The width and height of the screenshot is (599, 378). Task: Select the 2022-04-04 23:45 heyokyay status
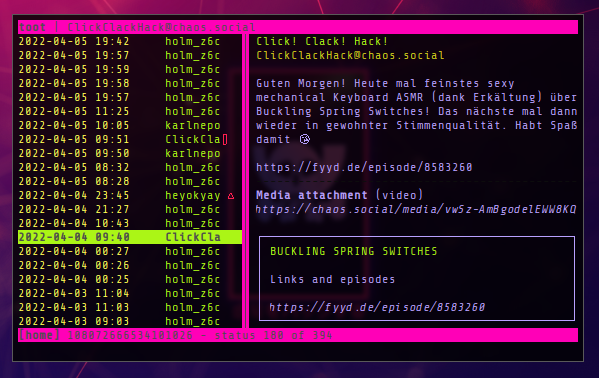[130, 195]
